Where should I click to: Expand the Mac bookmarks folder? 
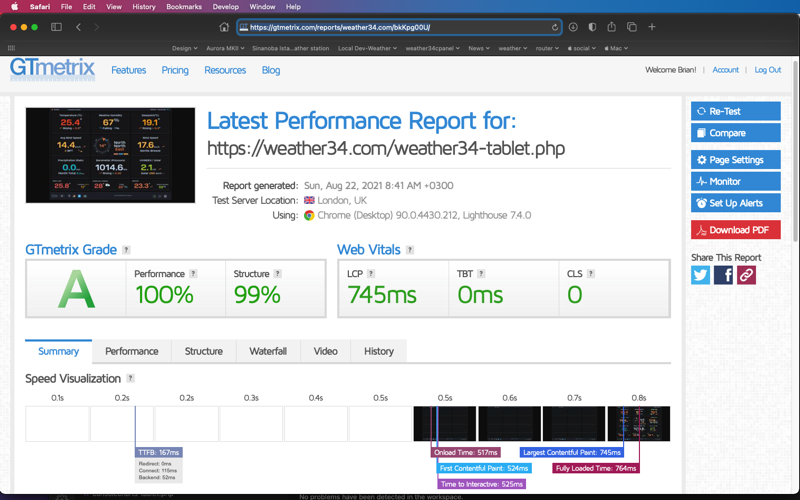pyautogui.click(x=616, y=48)
